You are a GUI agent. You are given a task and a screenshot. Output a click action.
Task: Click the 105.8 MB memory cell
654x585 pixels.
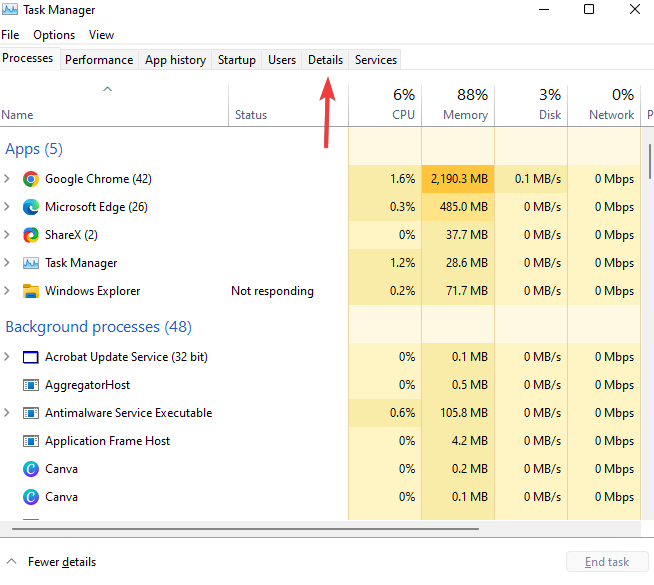(458, 413)
